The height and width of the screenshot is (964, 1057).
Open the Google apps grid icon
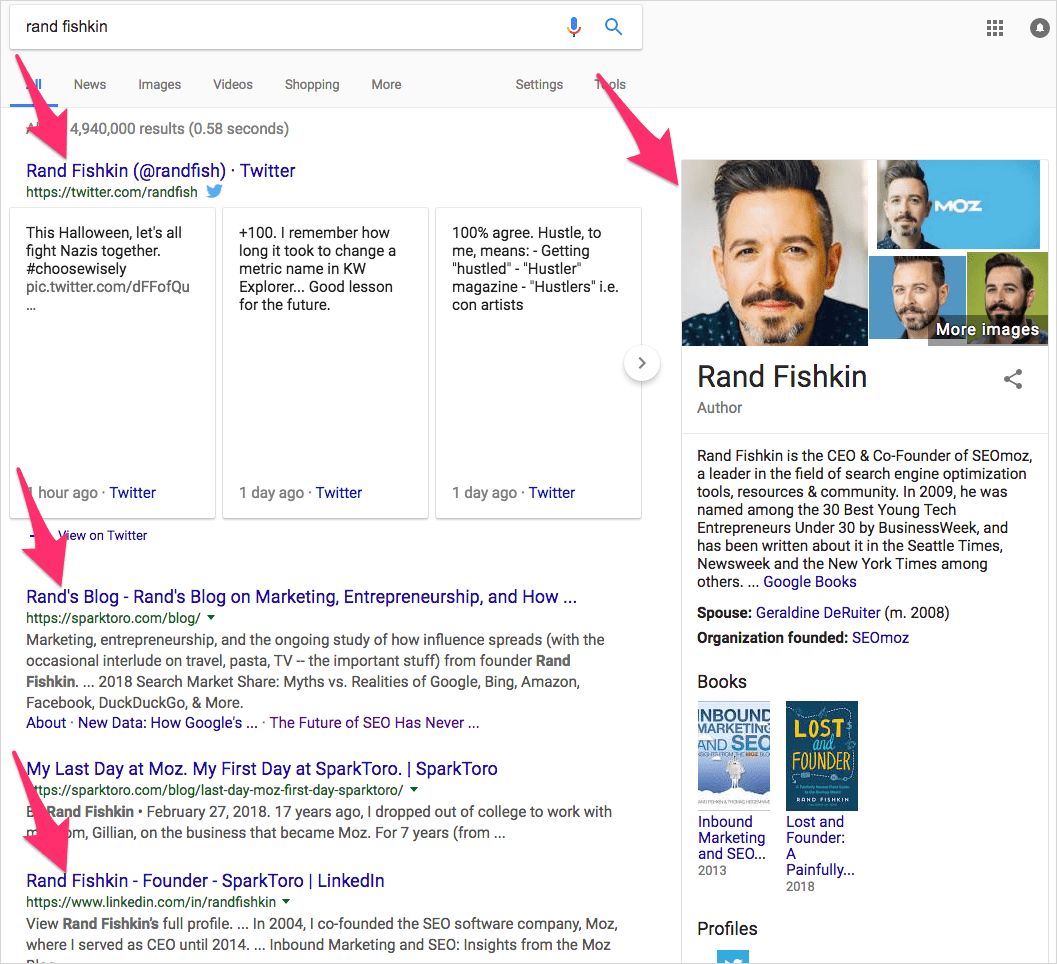994,28
